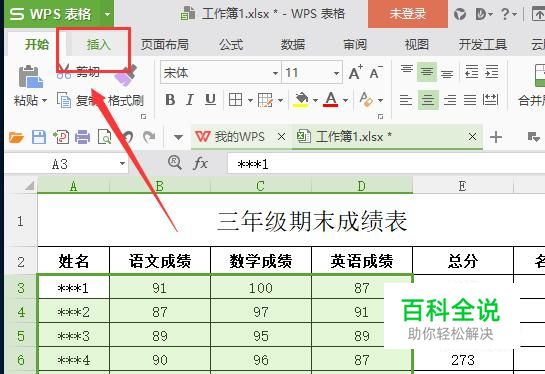Open the font size 11 dropdown
The height and width of the screenshot is (374, 545).
click(x=336, y=73)
